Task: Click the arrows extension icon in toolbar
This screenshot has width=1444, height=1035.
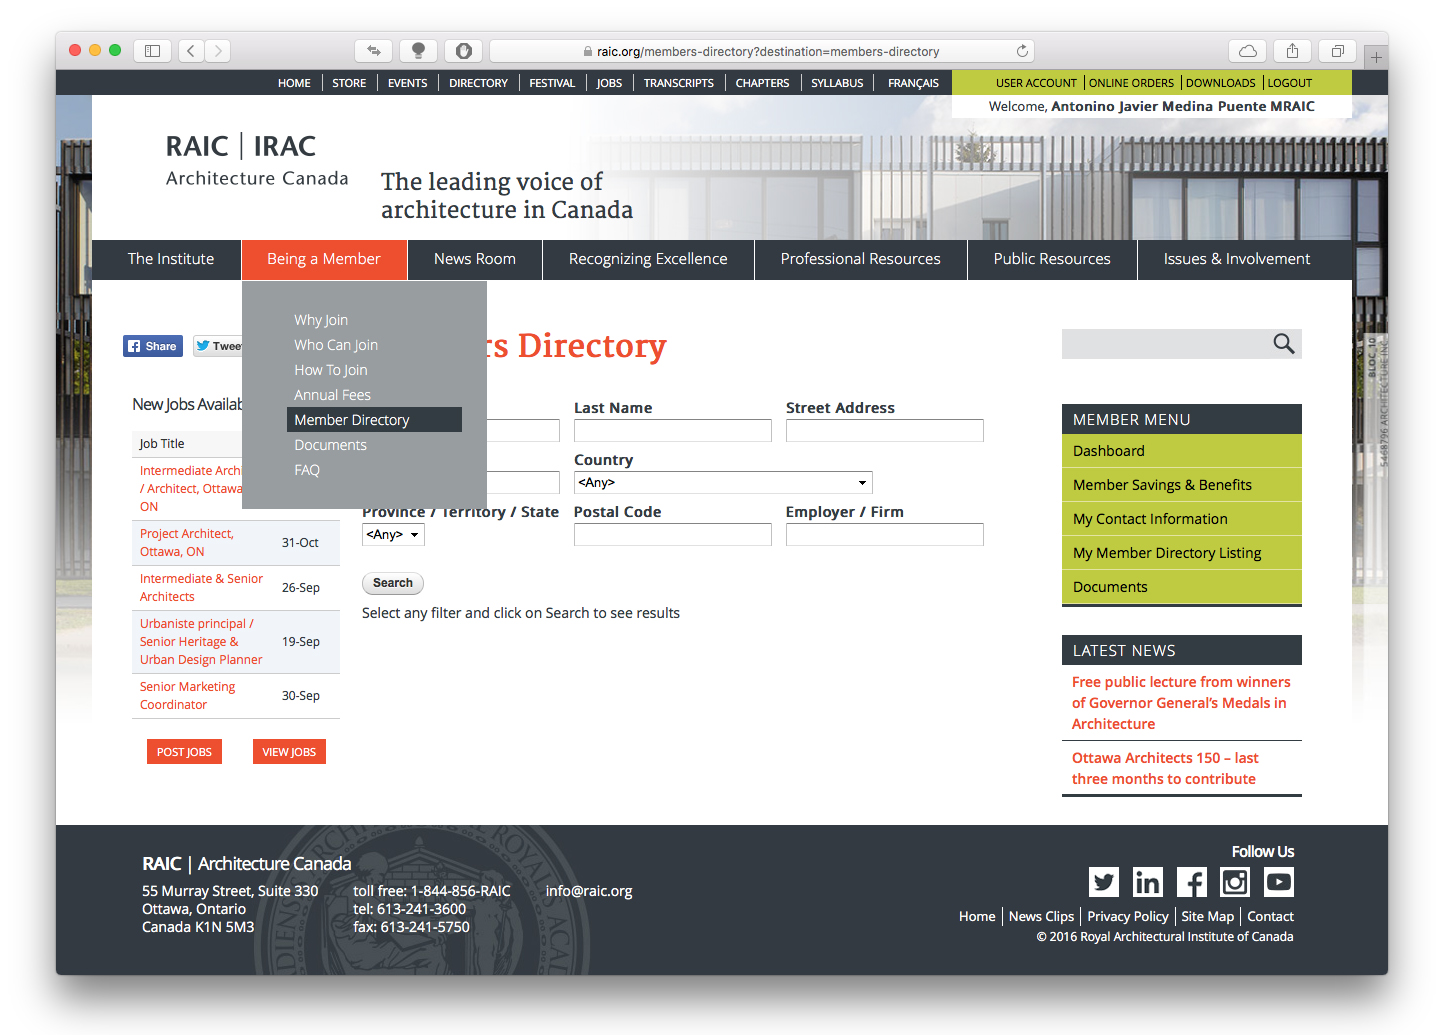Action: pyautogui.click(x=373, y=51)
